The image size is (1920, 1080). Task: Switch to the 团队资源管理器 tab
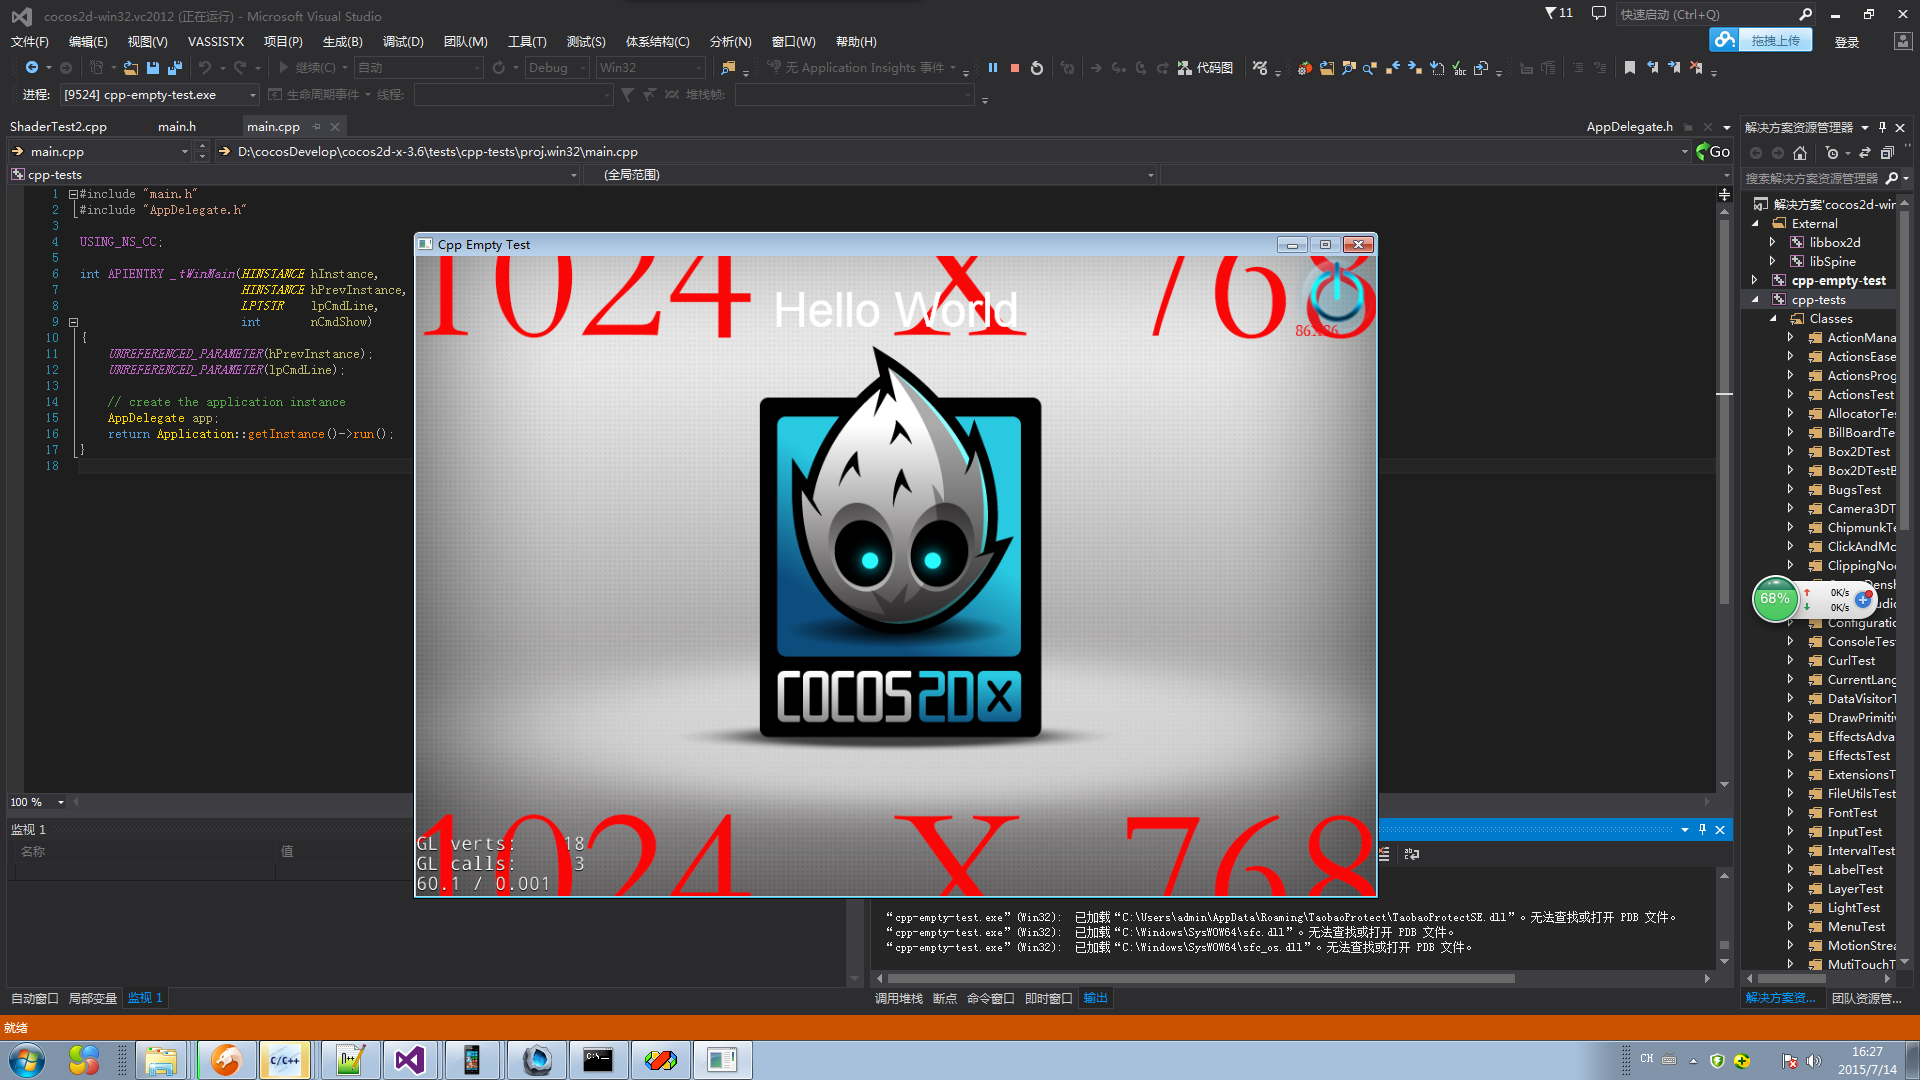(1866, 998)
